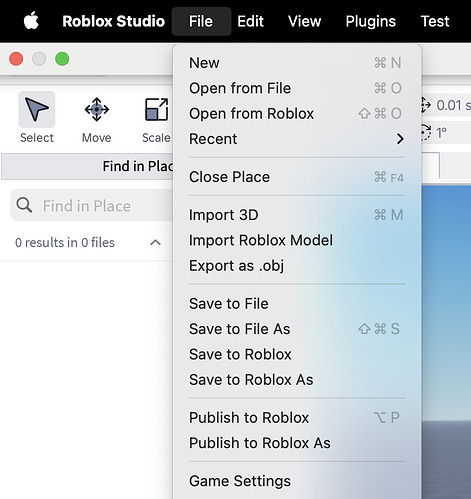This screenshot has width=471, height=499.
Task: Click Export as .obj
Action: 297,266
